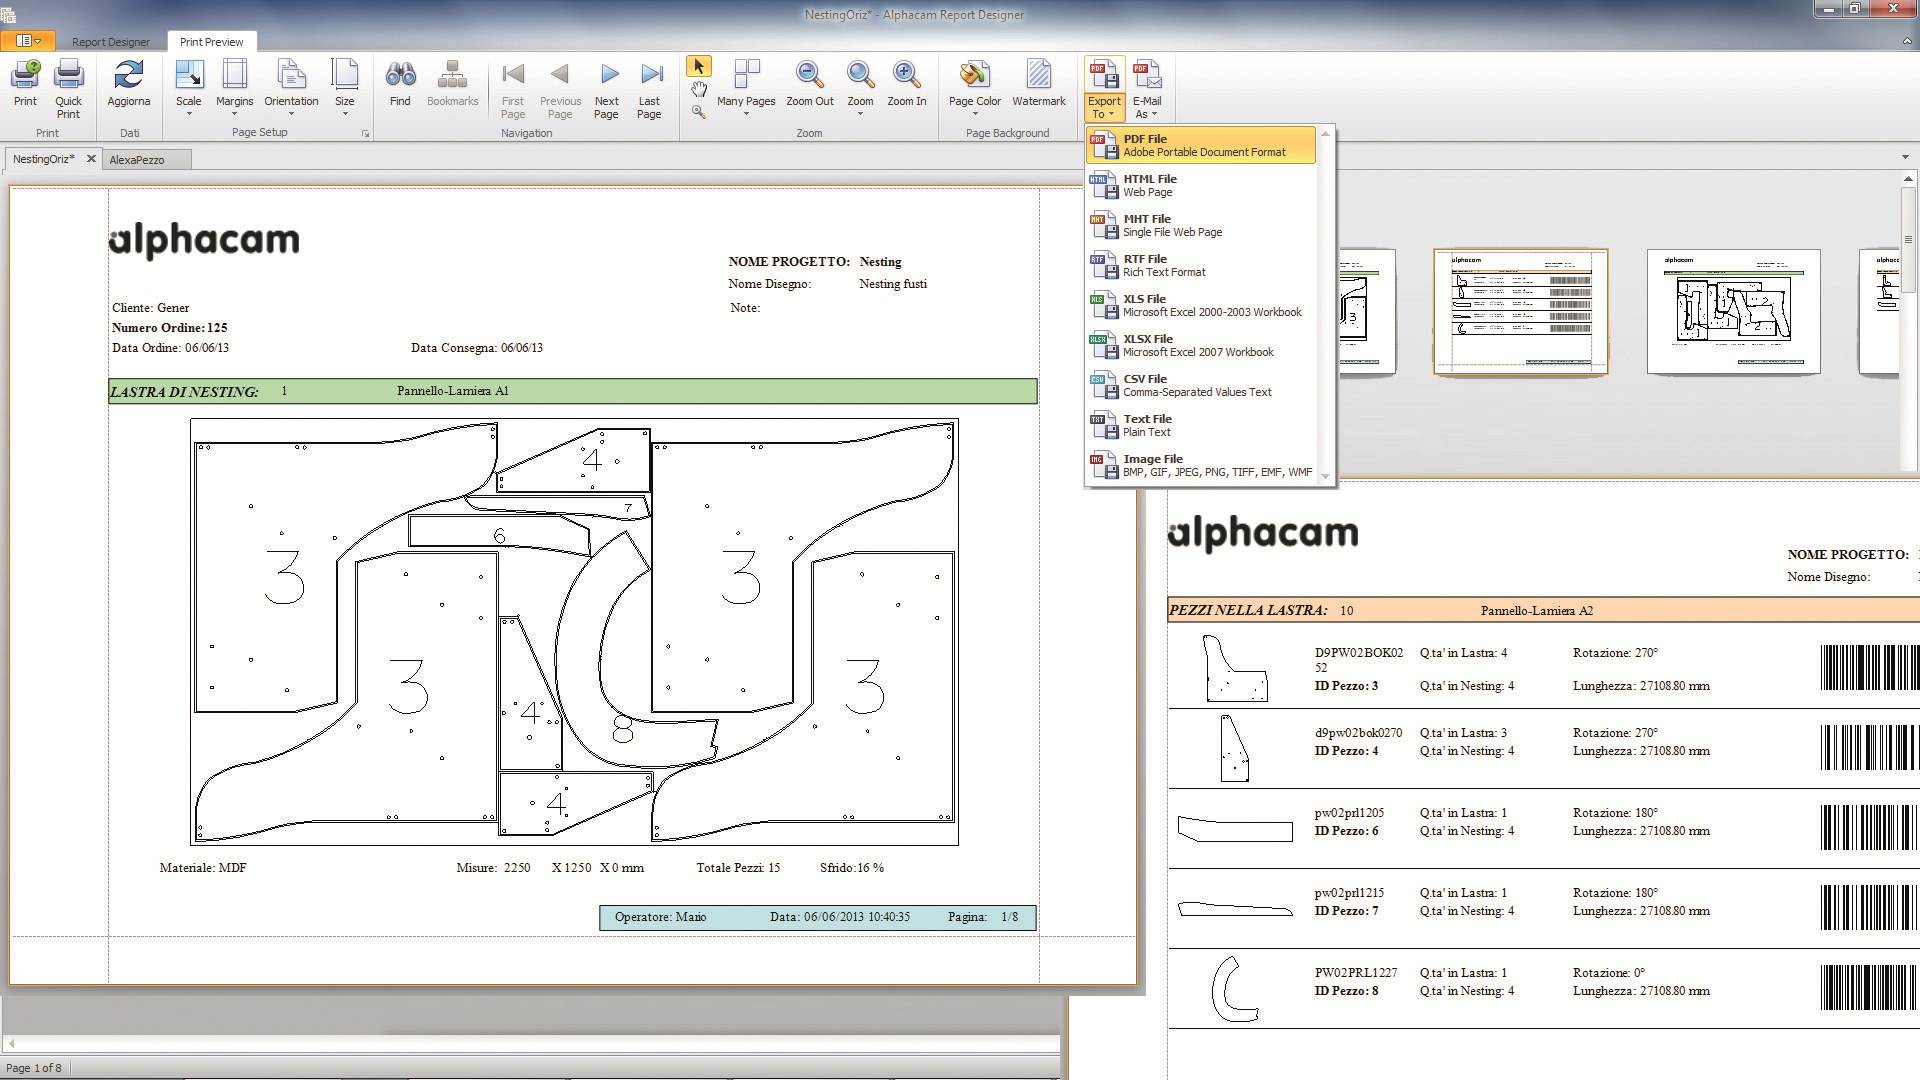Click the Zoom In icon
Screen dimensions: 1920x1080
[906, 84]
